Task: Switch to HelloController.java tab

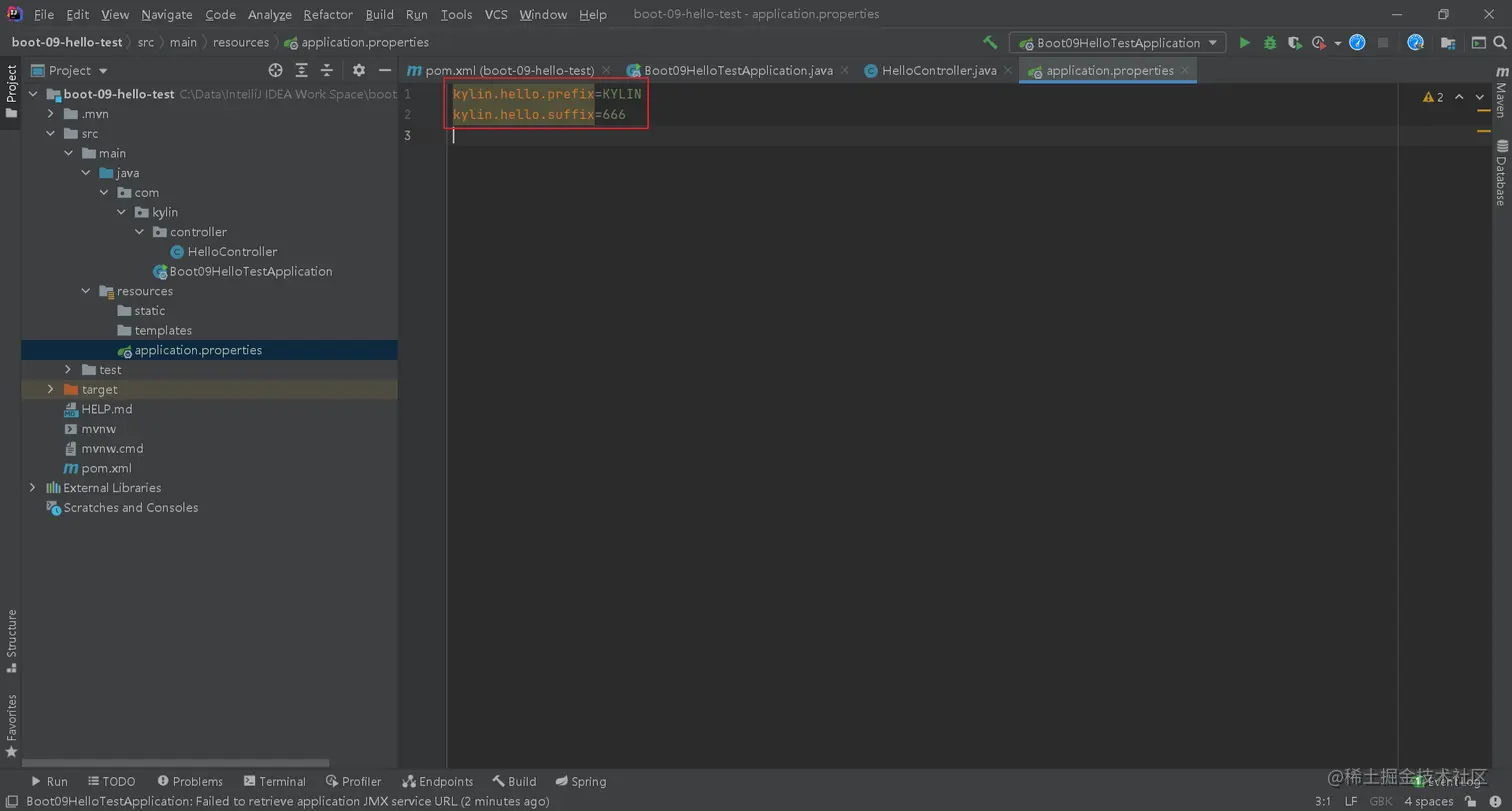Action: (939, 70)
